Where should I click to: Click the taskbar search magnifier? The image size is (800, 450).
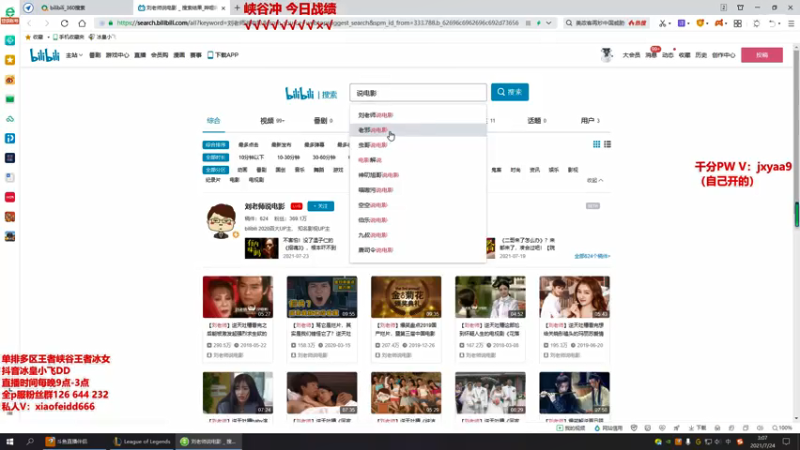pos(30,442)
